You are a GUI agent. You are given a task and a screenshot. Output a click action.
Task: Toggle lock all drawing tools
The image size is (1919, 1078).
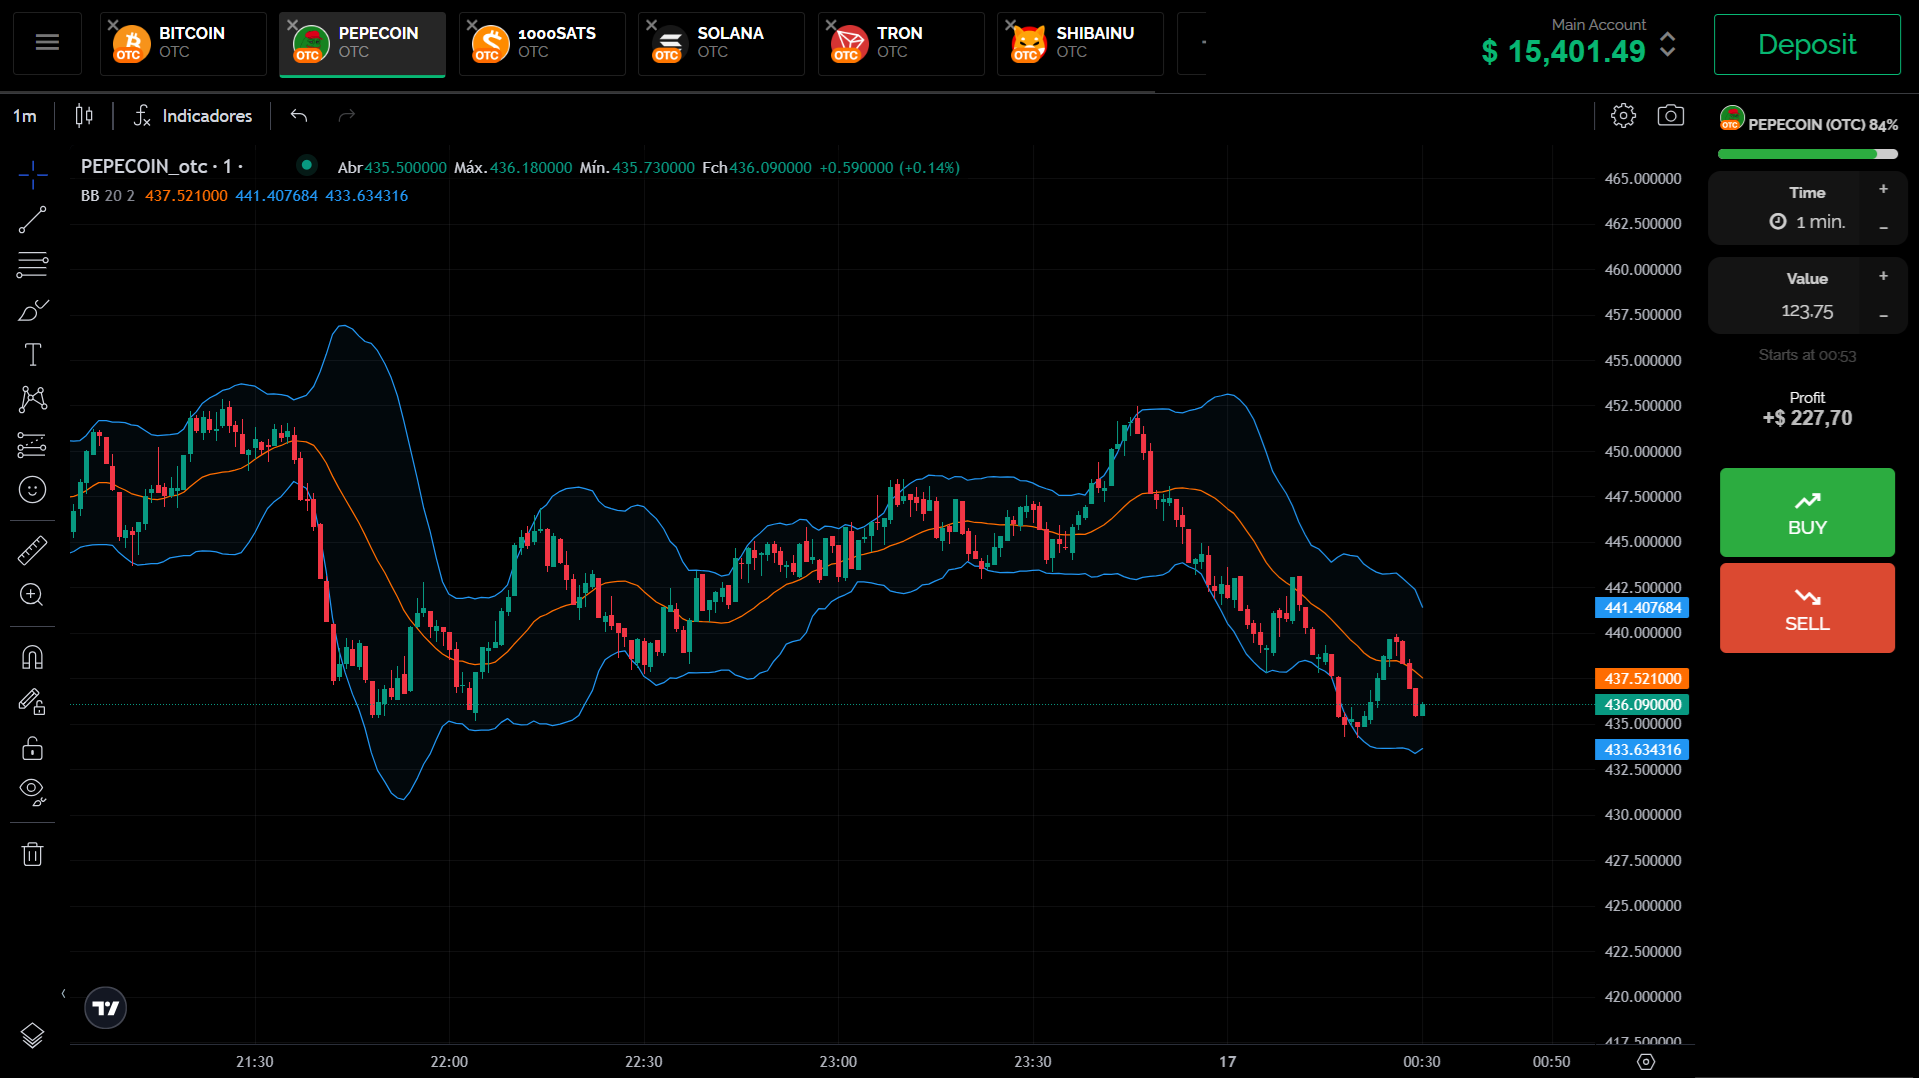click(x=32, y=748)
